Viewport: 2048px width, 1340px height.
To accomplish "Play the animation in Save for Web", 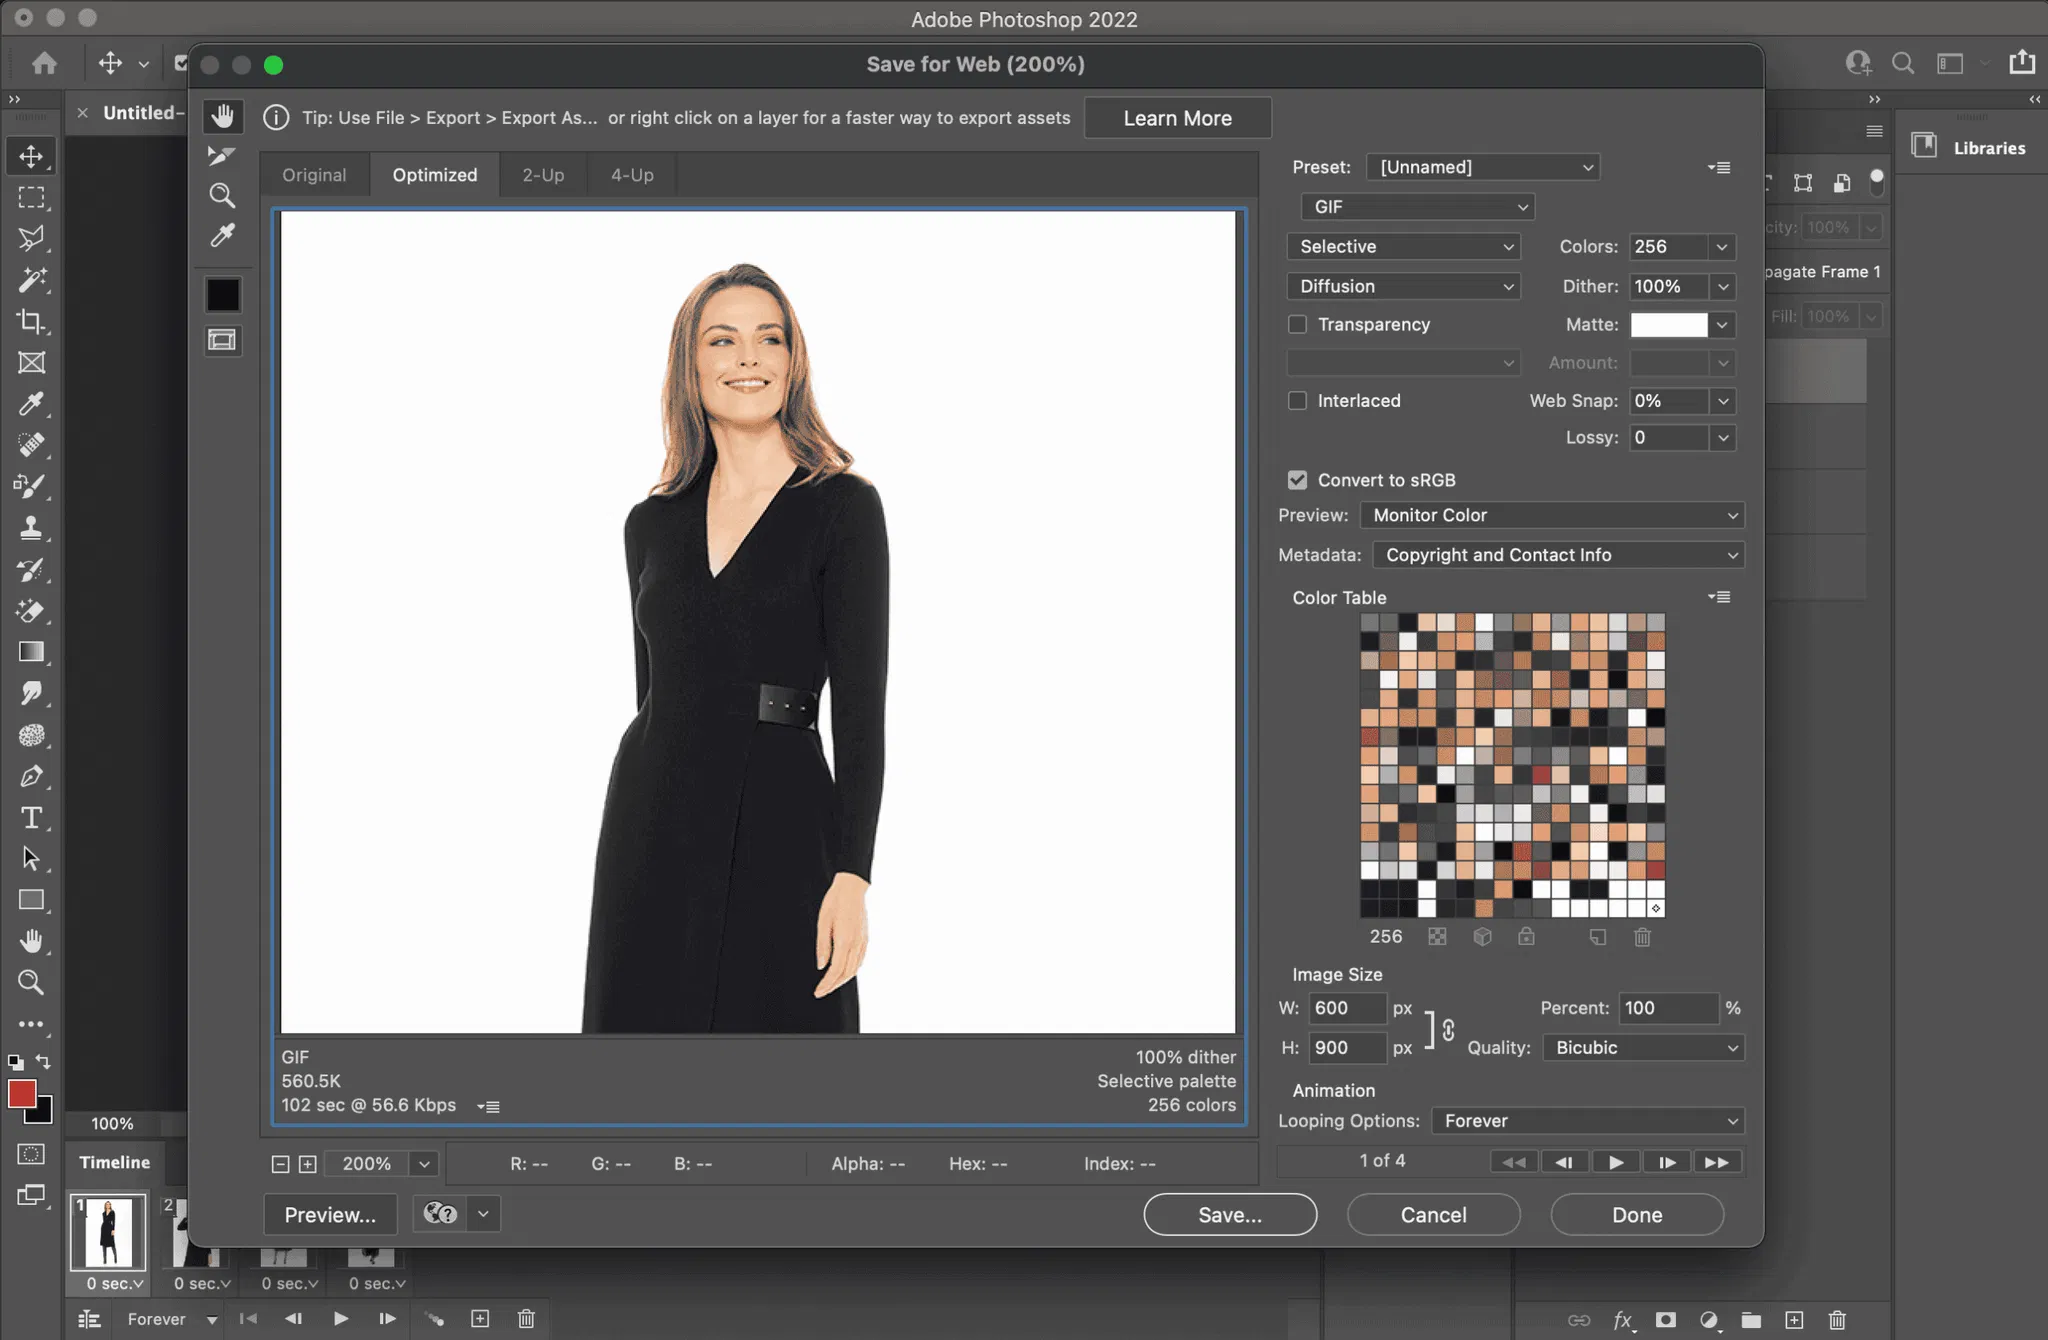I will coord(1615,1162).
